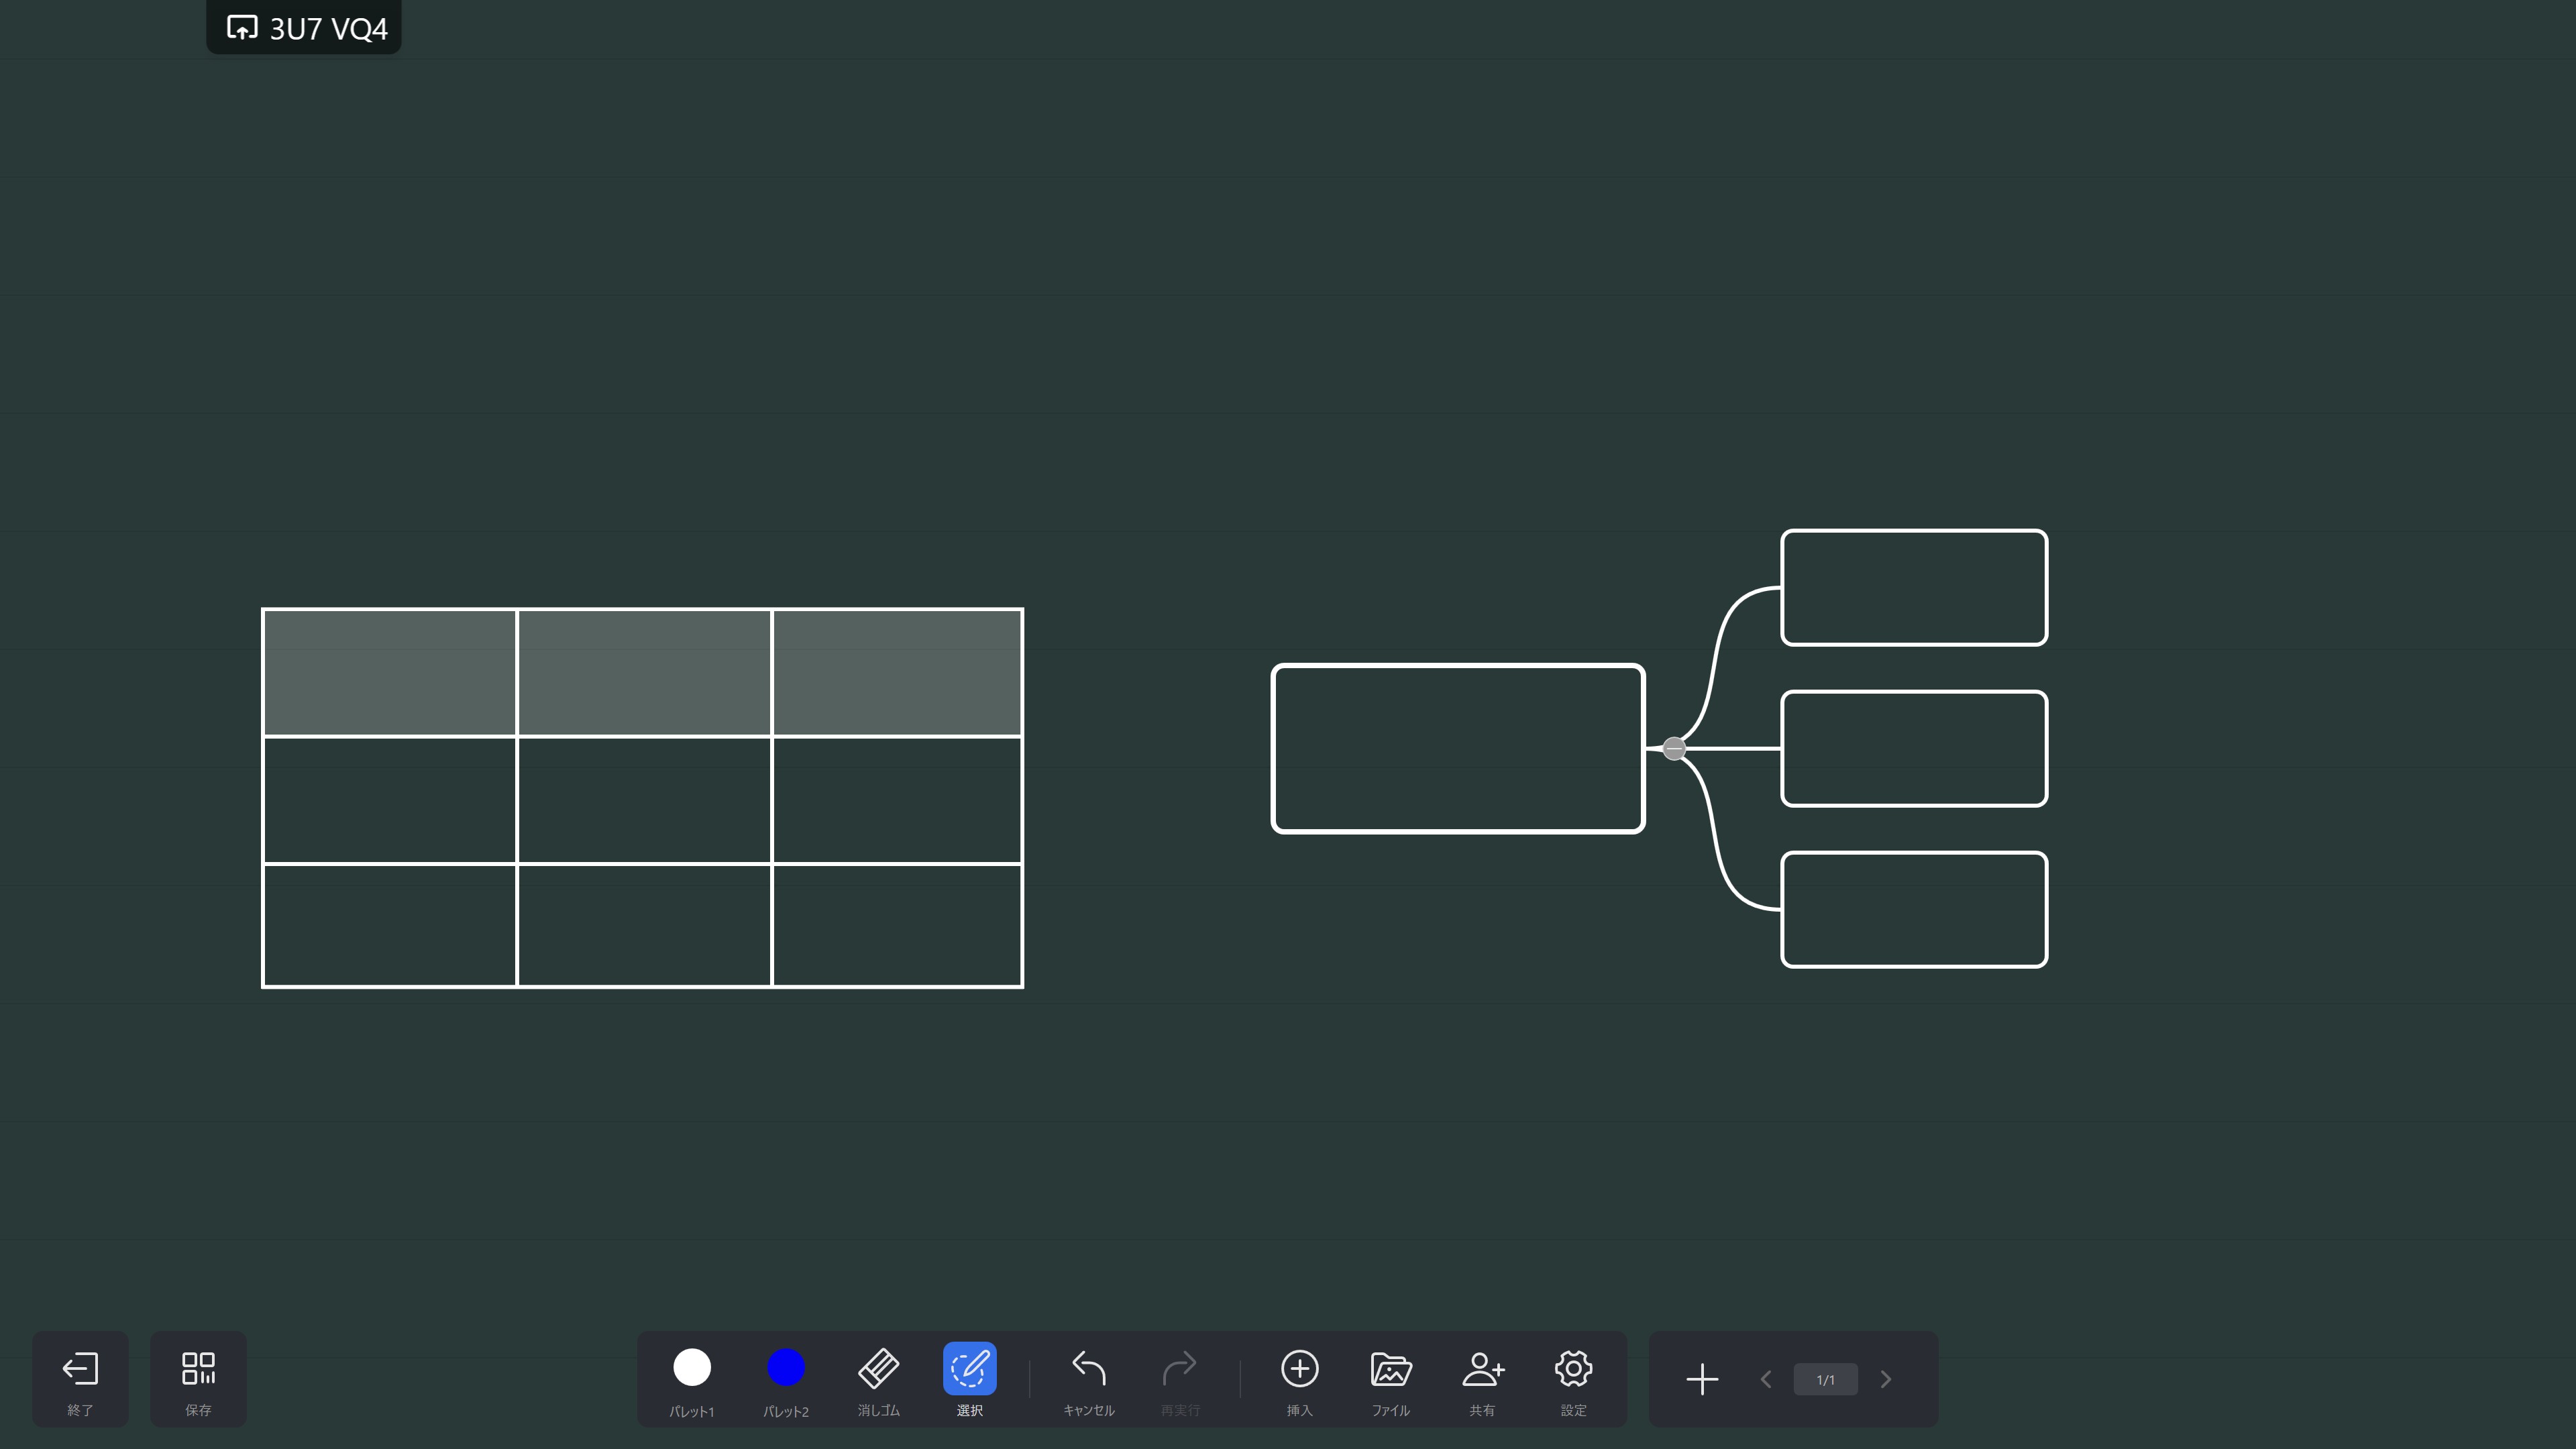Click the center cell of the table

[x=644, y=800]
